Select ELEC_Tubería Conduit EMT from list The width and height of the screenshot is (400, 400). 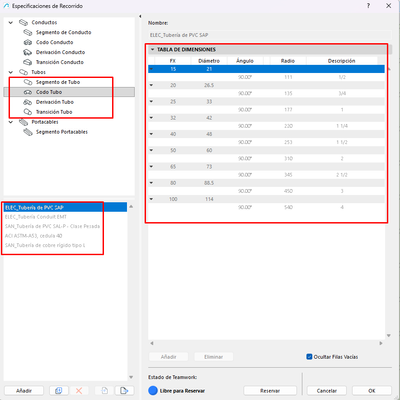pyautogui.click(x=36, y=217)
